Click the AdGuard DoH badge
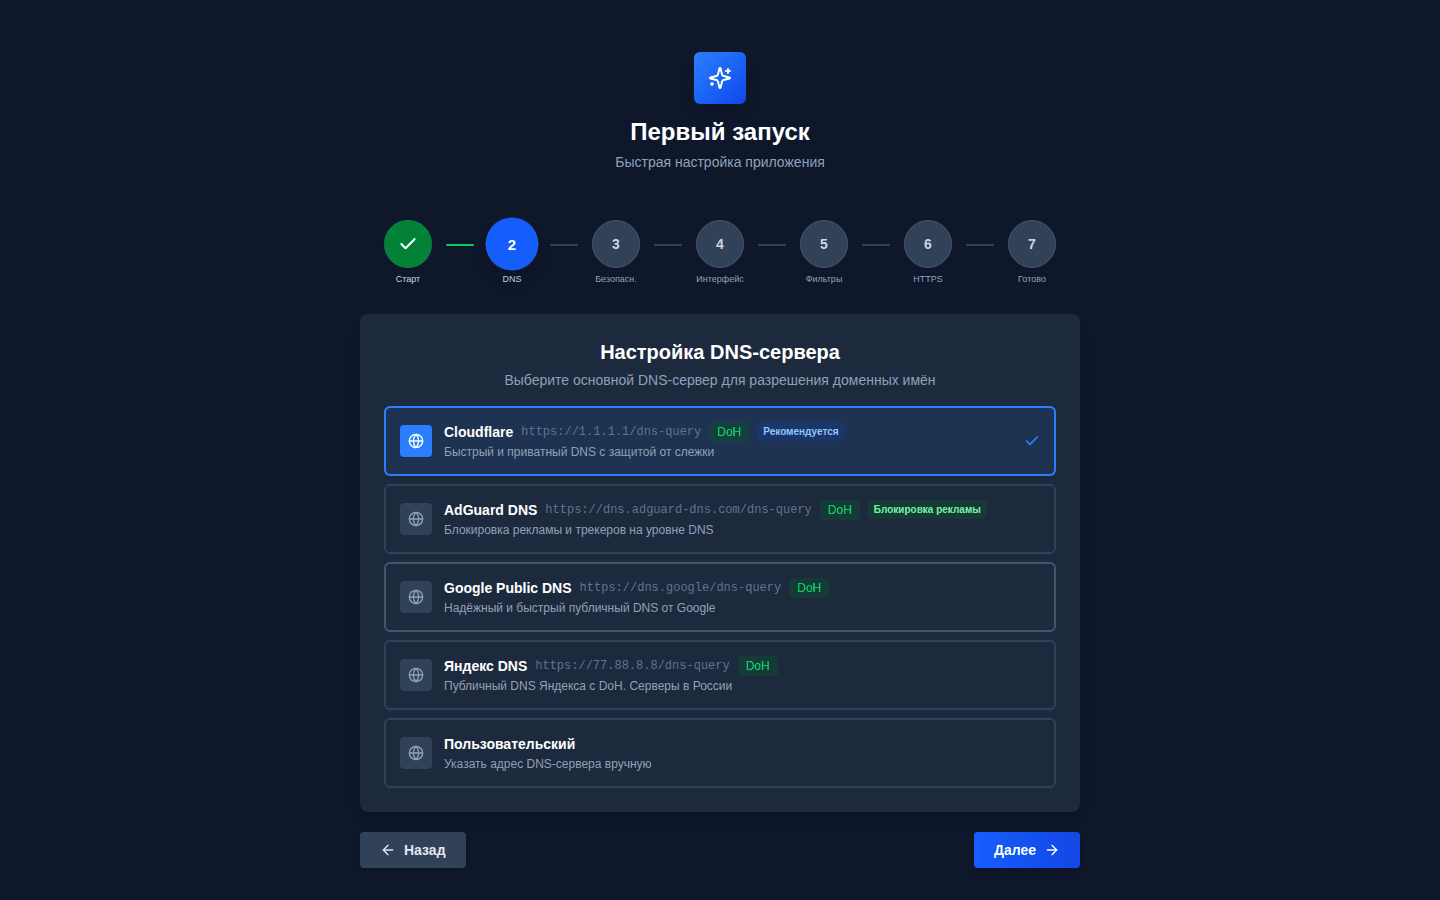The image size is (1440, 900). pos(840,510)
